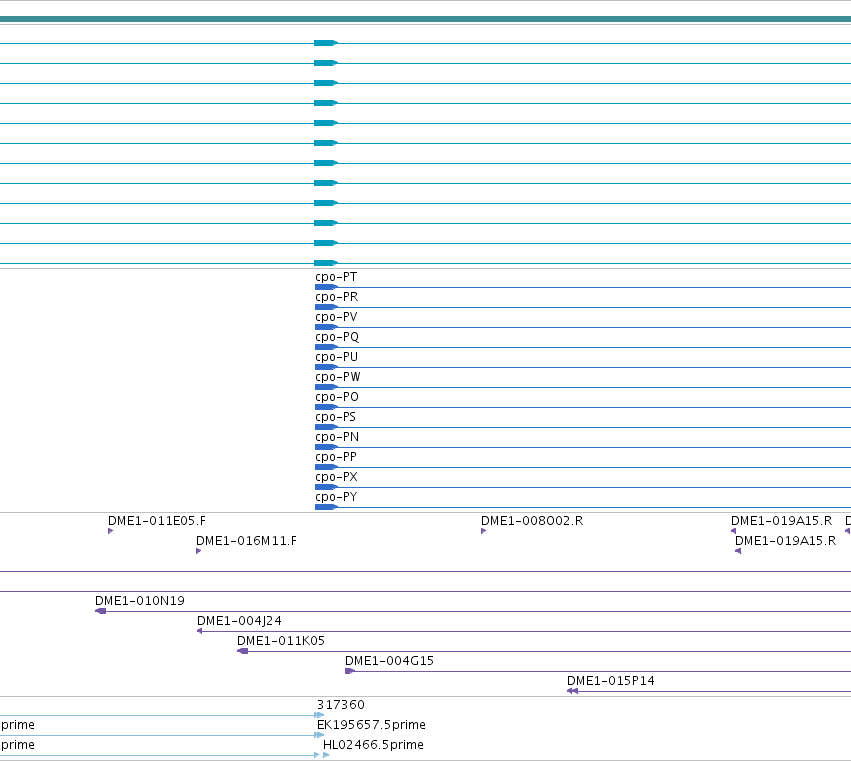Select the cpo-PO transcript label
Screen dimensions: 851x761
coord(337,397)
